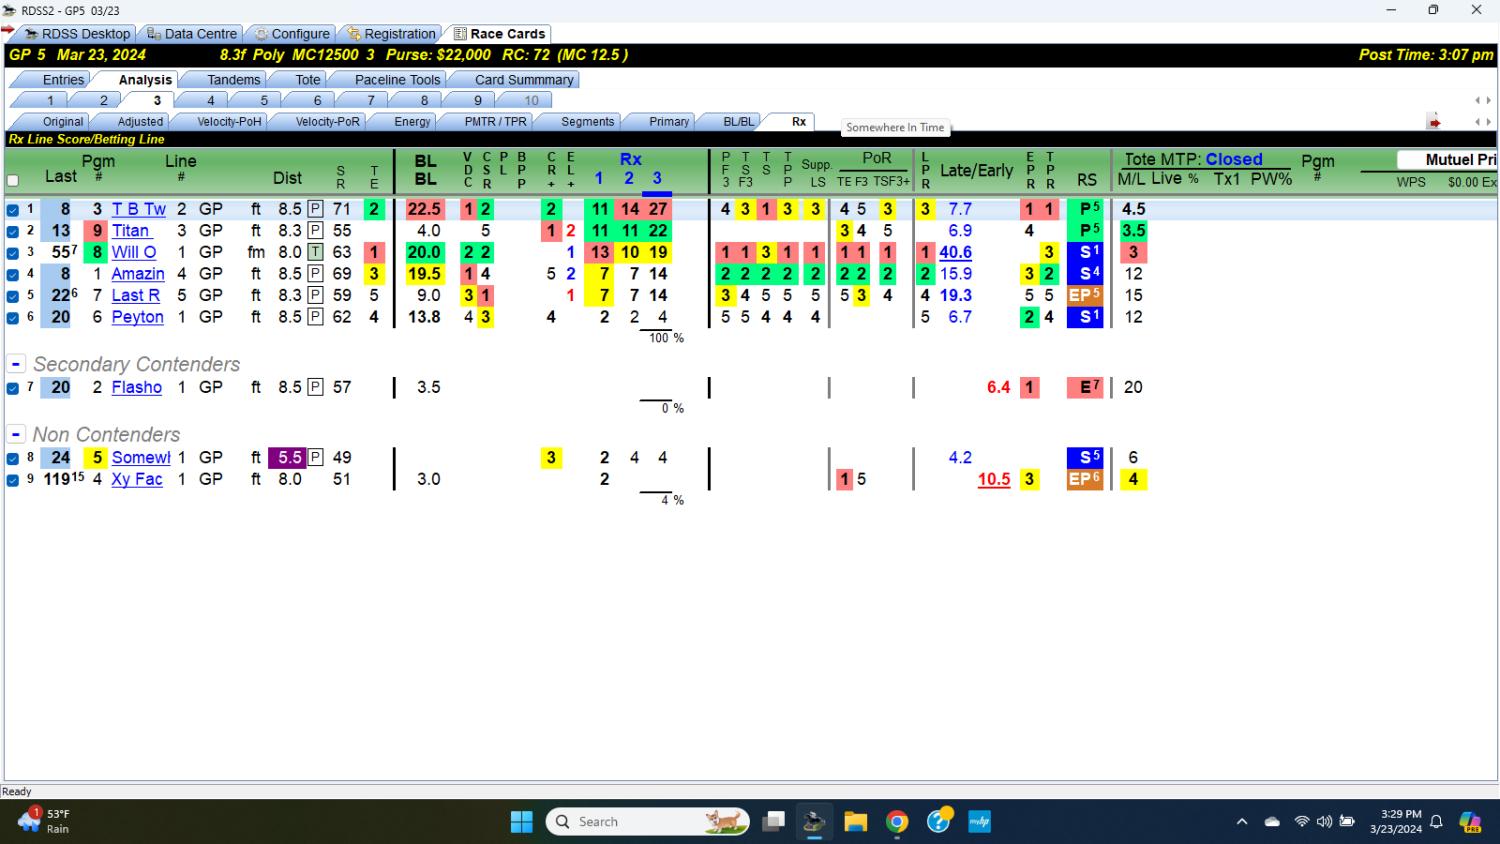Screen dimensions: 1500x844
Task: Open Chrome from the taskbar
Action: (x=897, y=822)
